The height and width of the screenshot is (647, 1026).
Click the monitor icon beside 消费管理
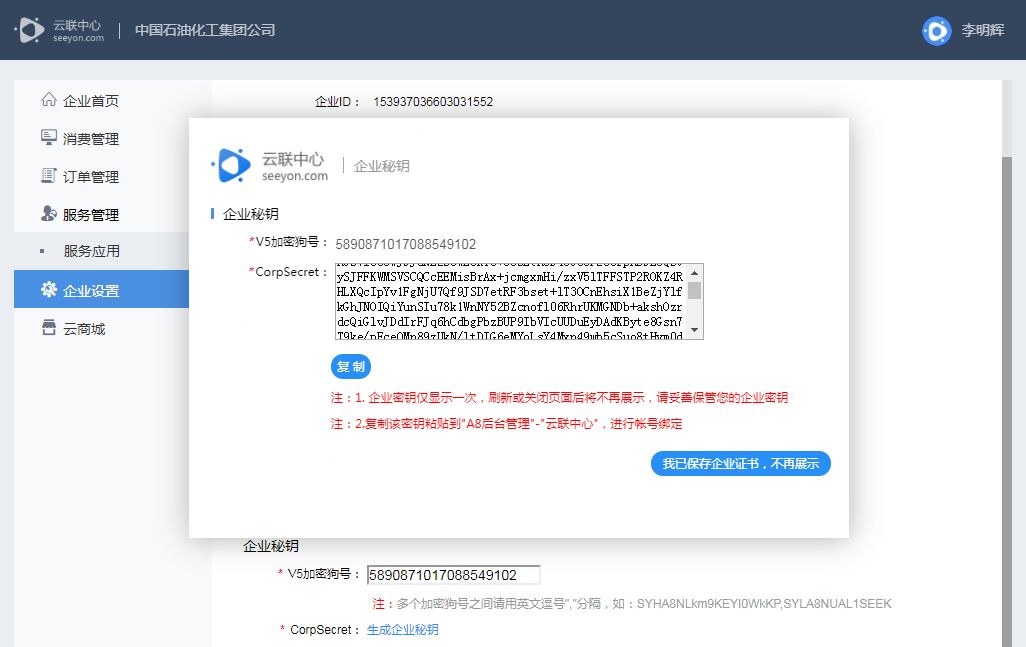click(48, 137)
